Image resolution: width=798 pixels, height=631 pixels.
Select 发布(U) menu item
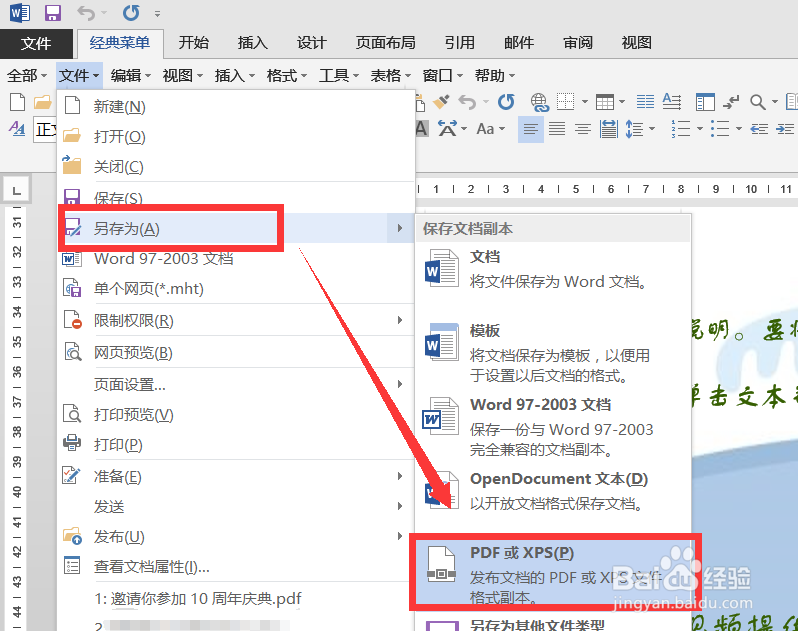(236, 536)
